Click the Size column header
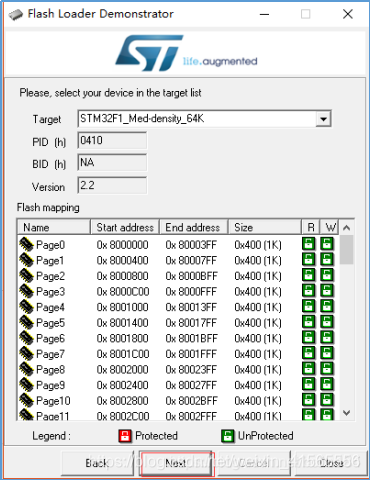This screenshot has width=370, height=480. tap(265, 227)
